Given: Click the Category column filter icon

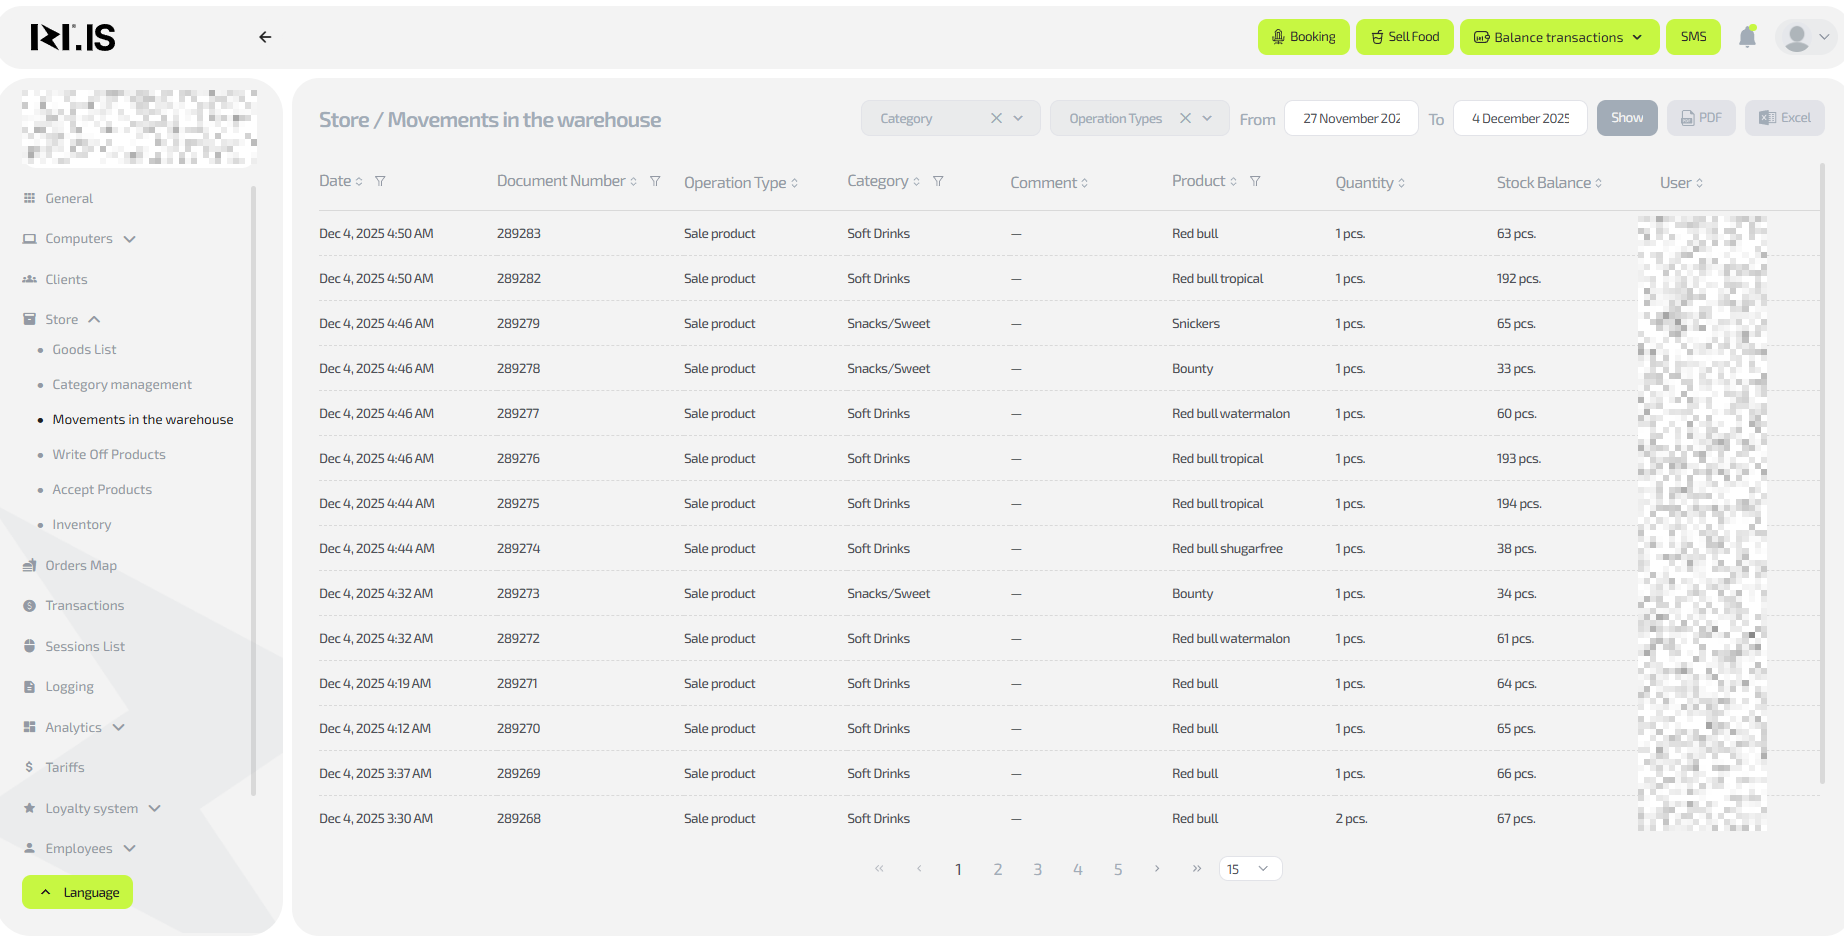Looking at the screenshot, I should tap(938, 181).
